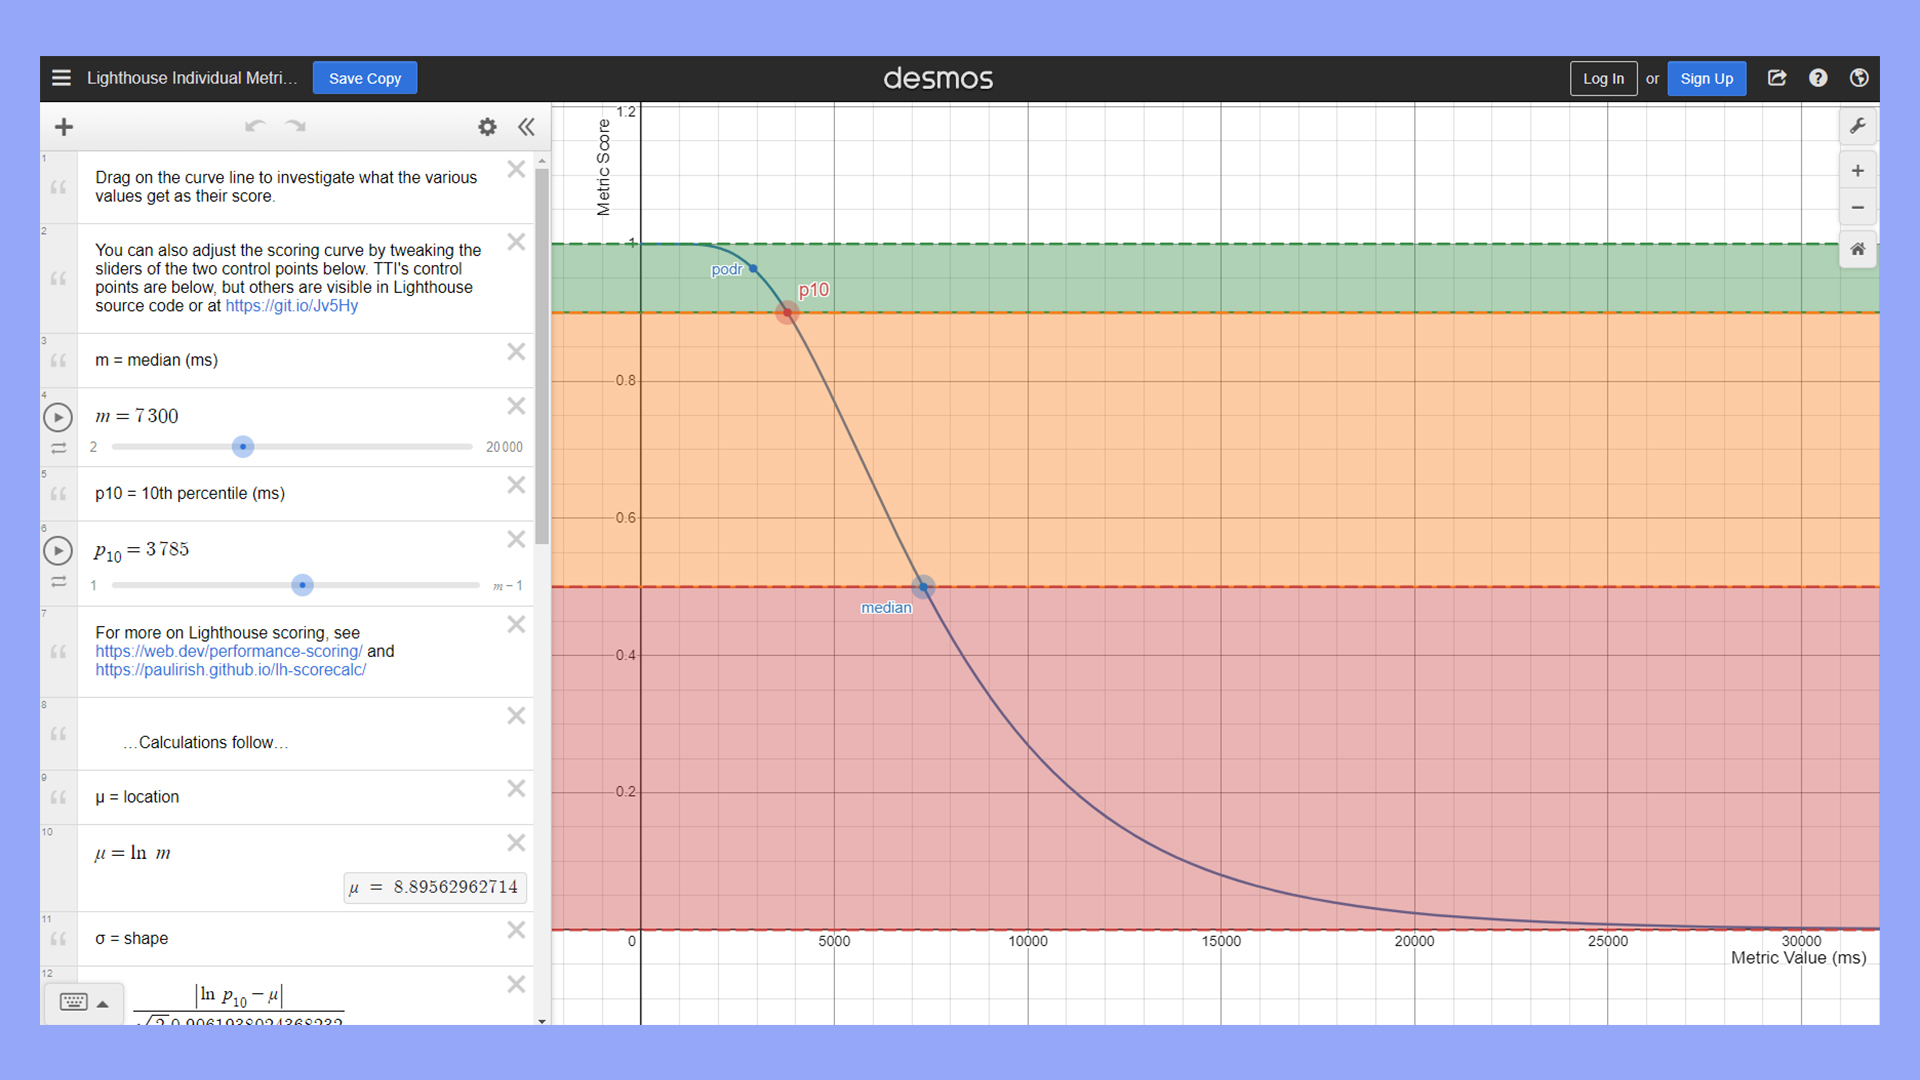Image resolution: width=1920 pixels, height=1080 pixels.
Task: Open the graph settings wrench
Action: tap(1858, 125)
